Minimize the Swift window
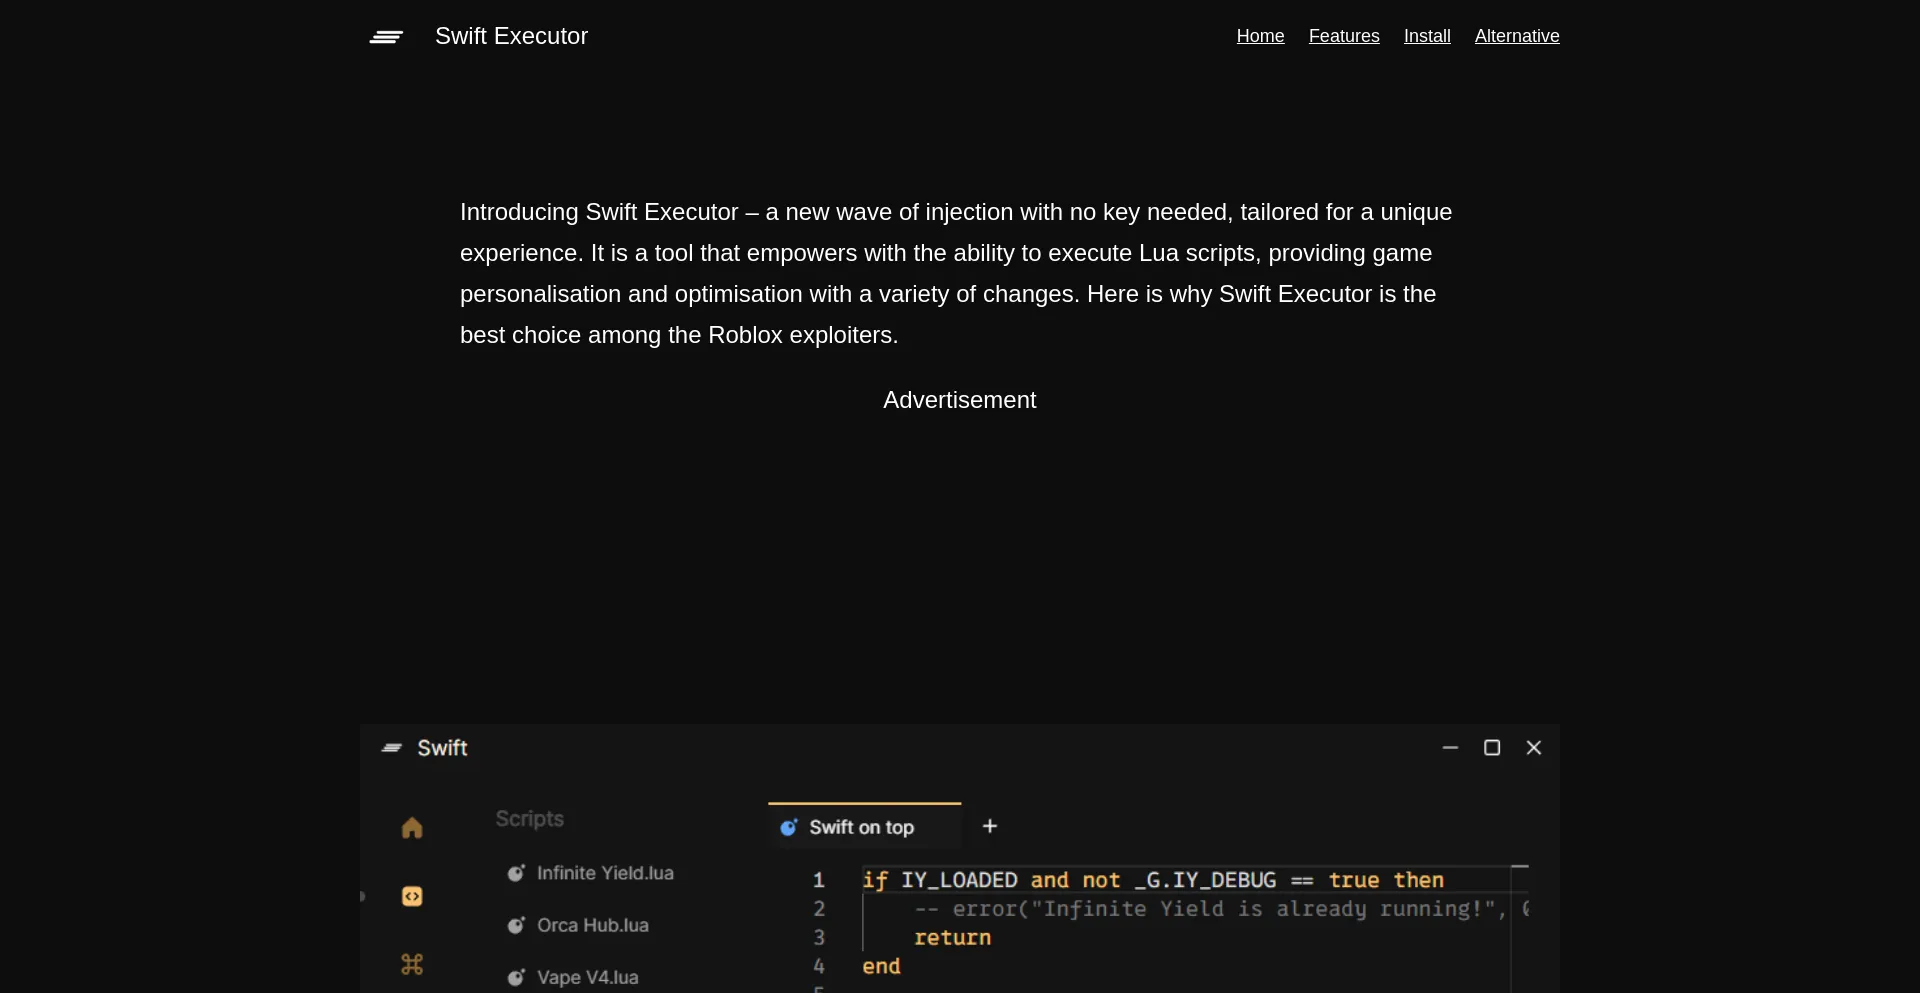This screenshot has width=1920, height=993. click(1450, 748)
